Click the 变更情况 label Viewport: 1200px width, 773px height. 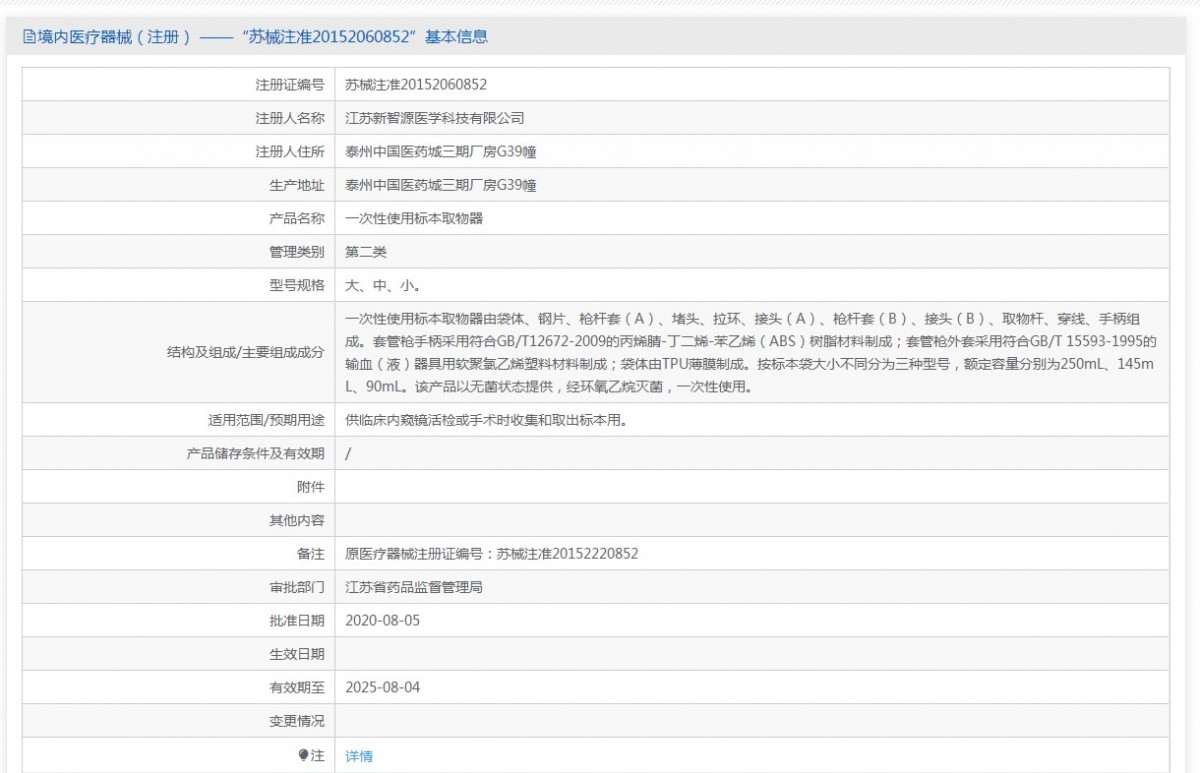tap(297, 721)
